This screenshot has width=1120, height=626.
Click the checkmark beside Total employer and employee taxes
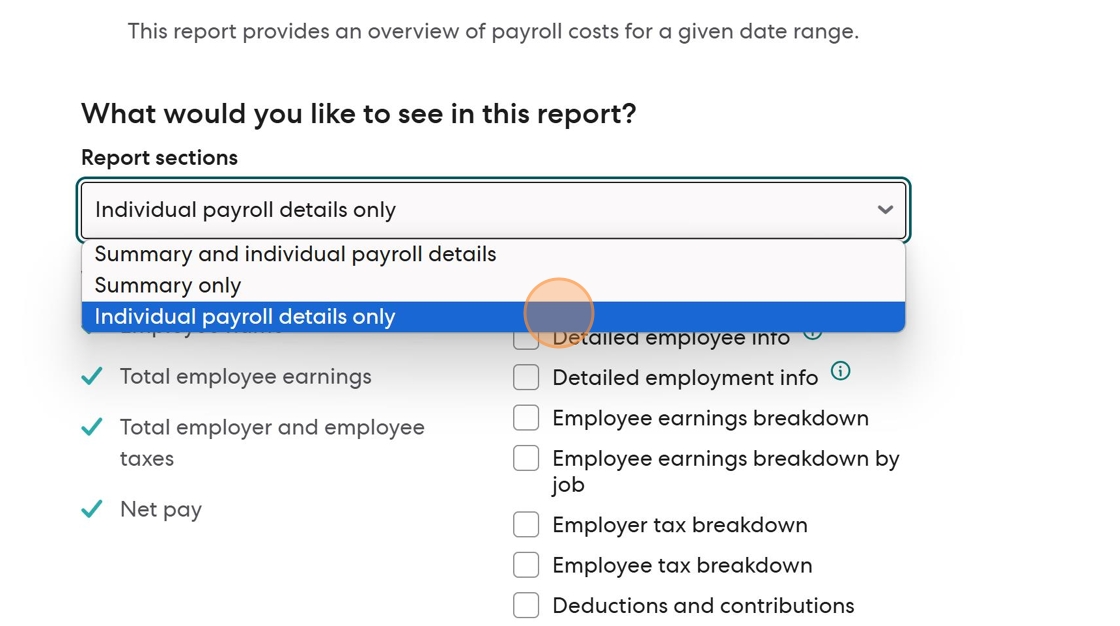[x=92, y=427]
